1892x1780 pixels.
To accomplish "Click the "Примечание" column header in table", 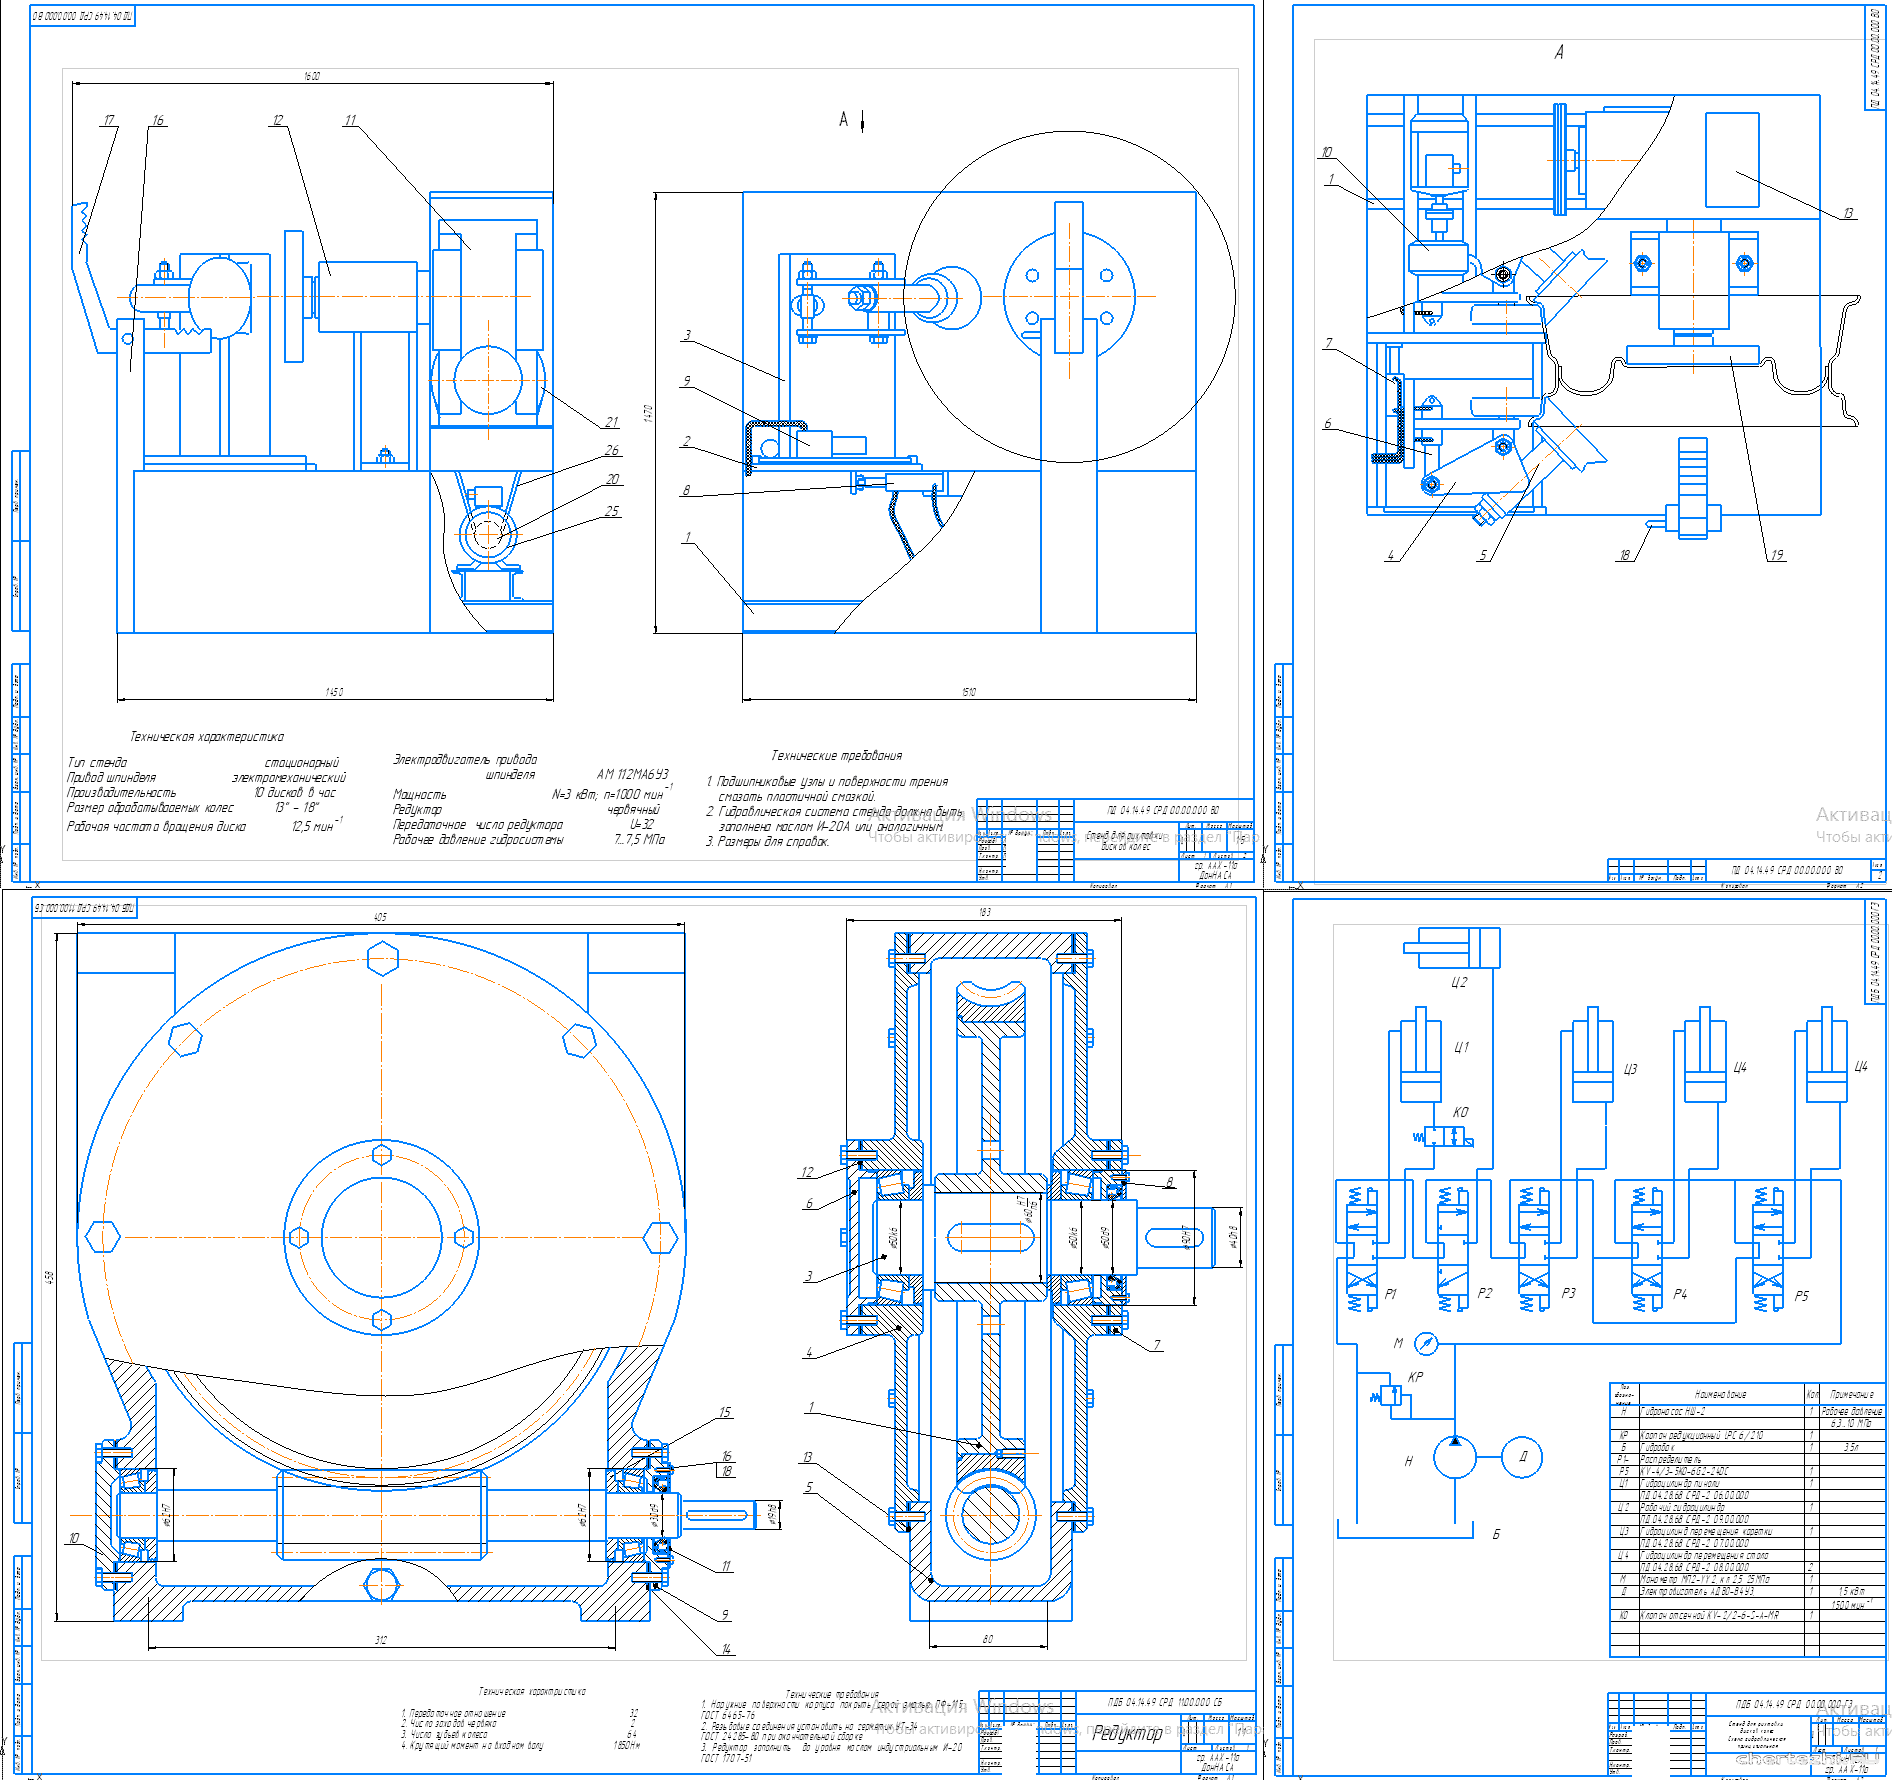I will coord(1851,1394).
